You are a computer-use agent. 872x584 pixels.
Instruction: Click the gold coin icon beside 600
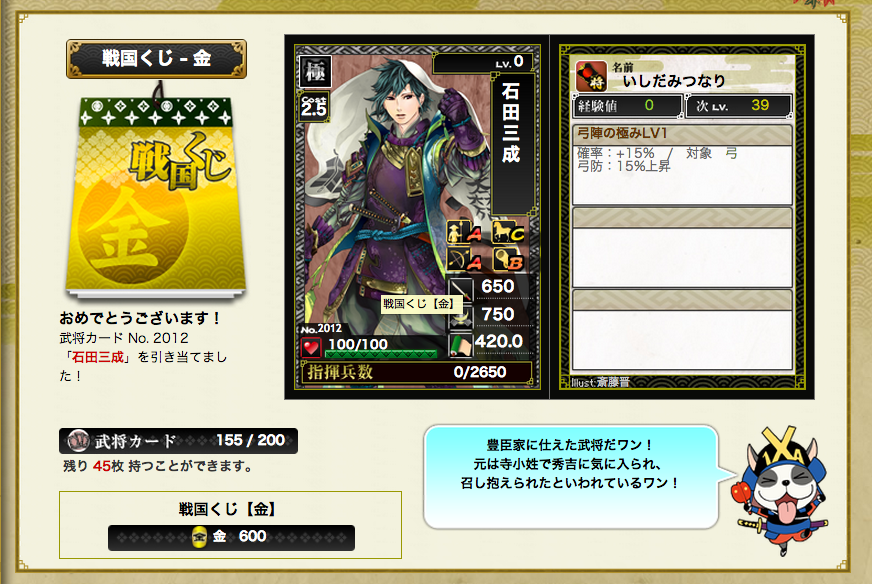[x=199, y=537]
